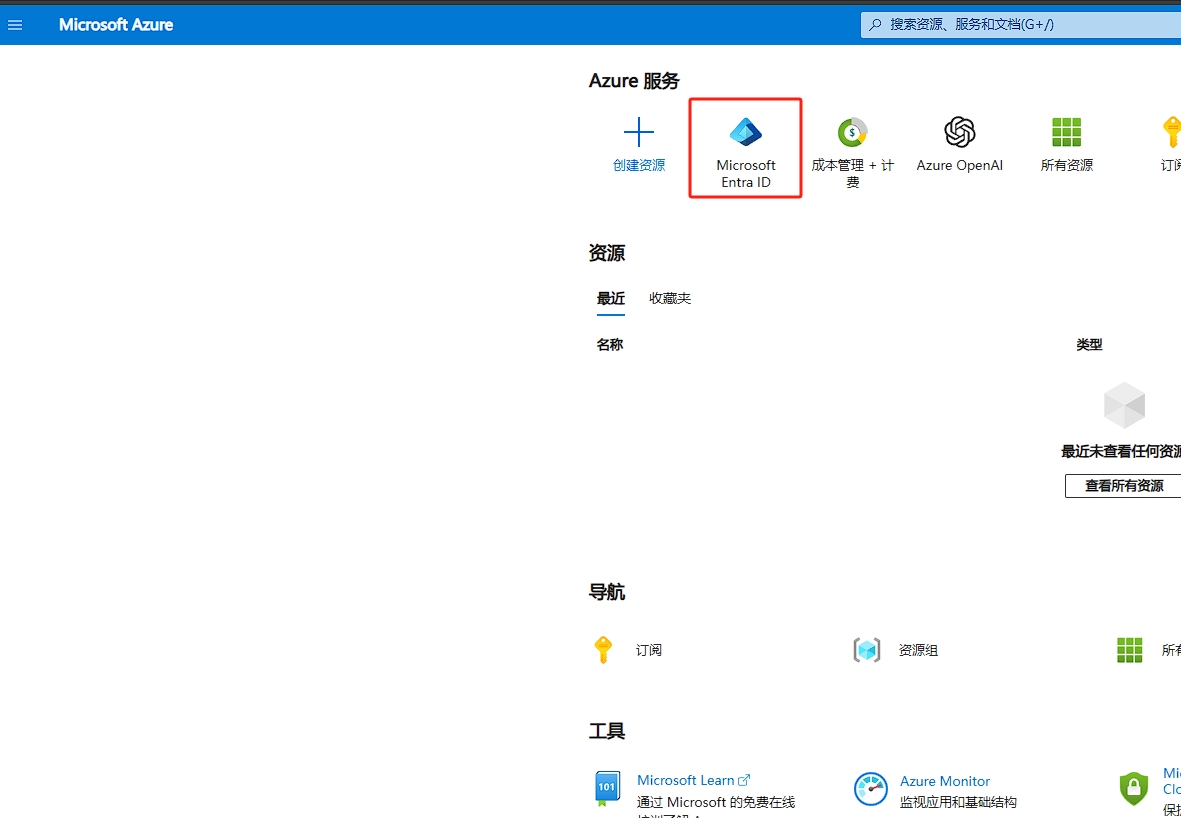1181x818 pixels.
Task: Open the Azure Monitor link
Action: (x=945, y=781)
